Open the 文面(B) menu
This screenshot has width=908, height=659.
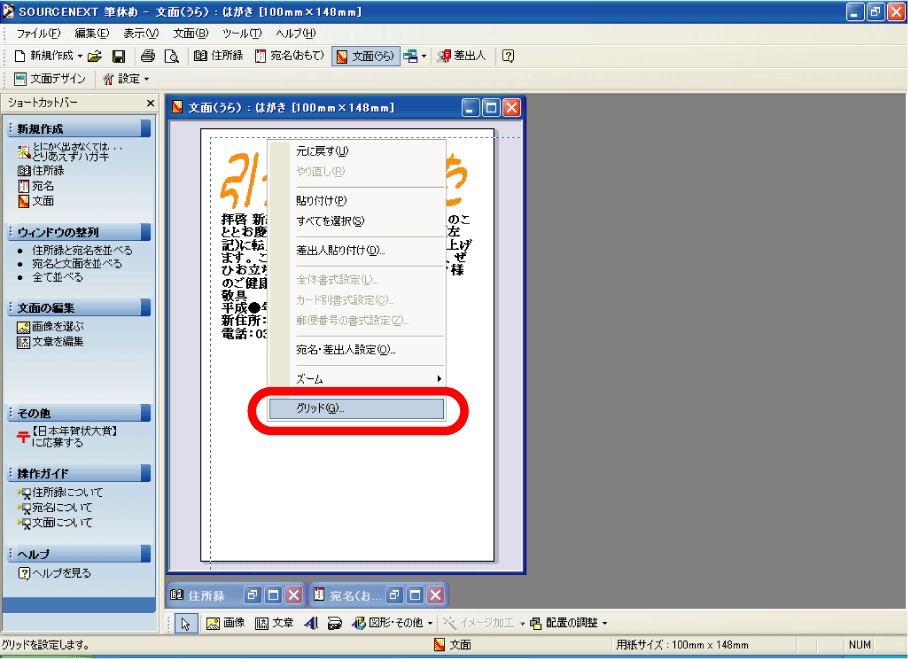pyautogui.click(x=191, y=34)
